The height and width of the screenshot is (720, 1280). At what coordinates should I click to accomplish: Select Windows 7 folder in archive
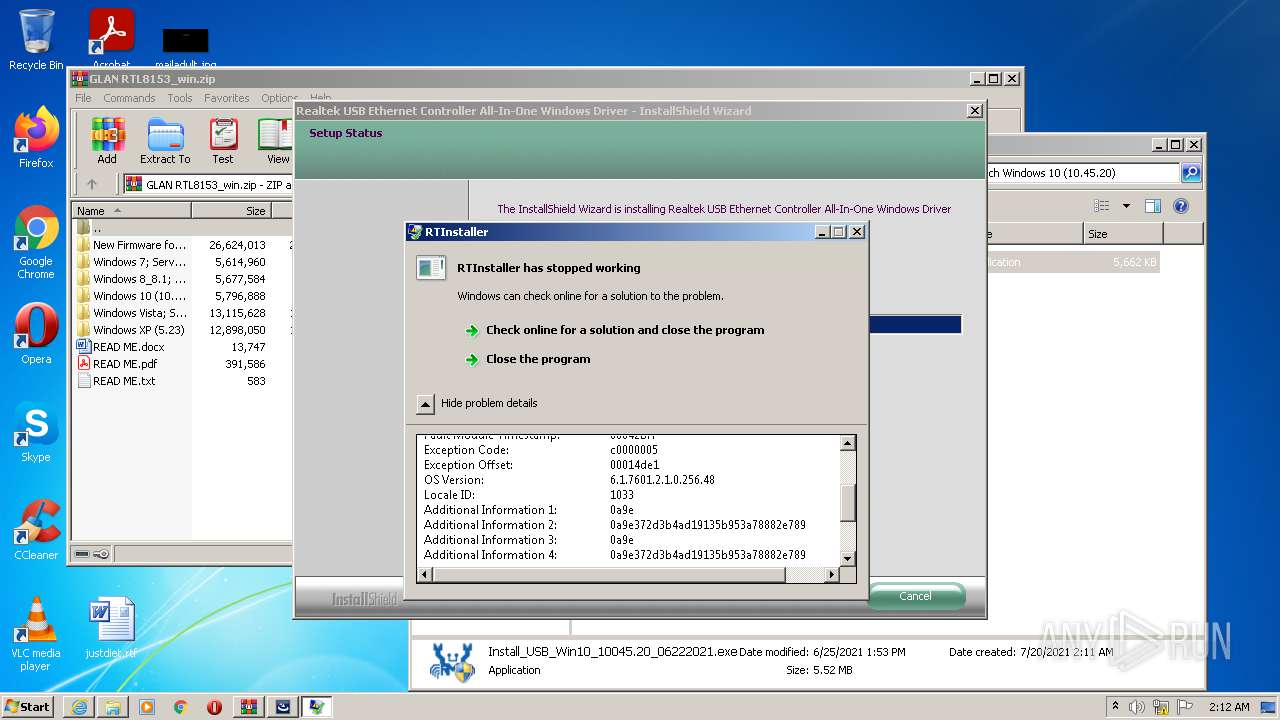pos(139,262)
